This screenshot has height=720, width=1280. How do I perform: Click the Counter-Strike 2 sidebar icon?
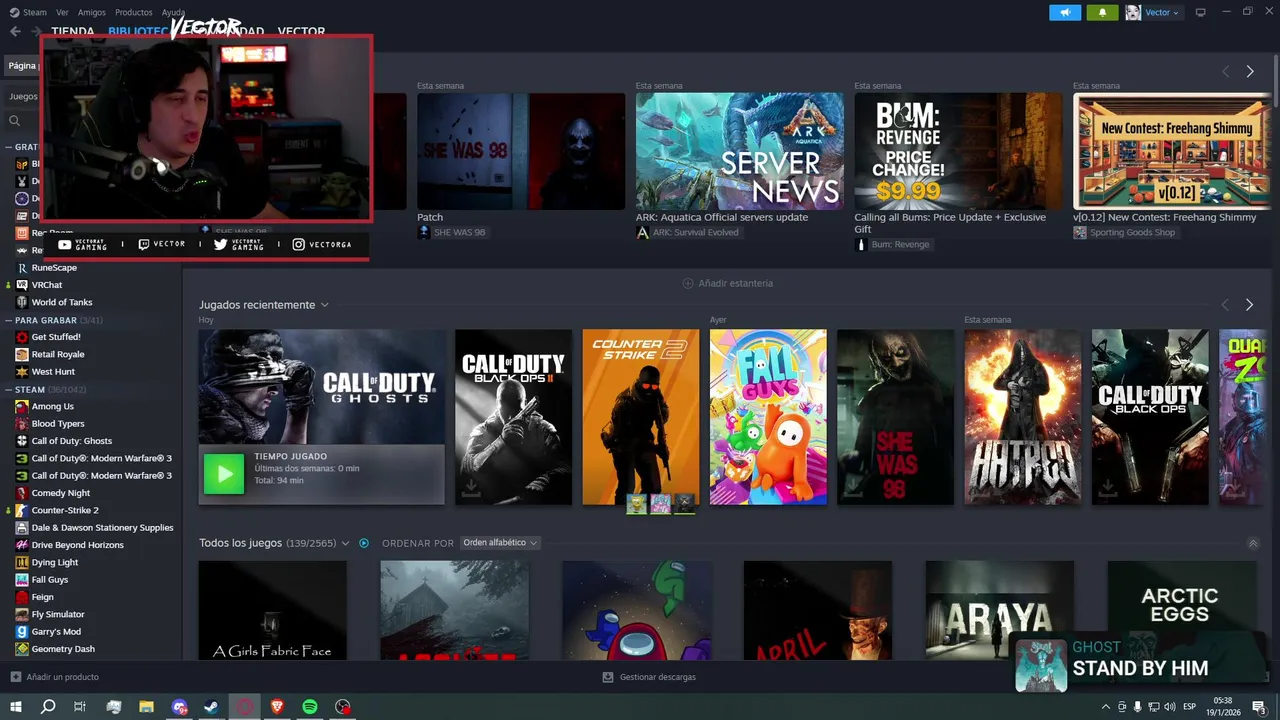22,510
